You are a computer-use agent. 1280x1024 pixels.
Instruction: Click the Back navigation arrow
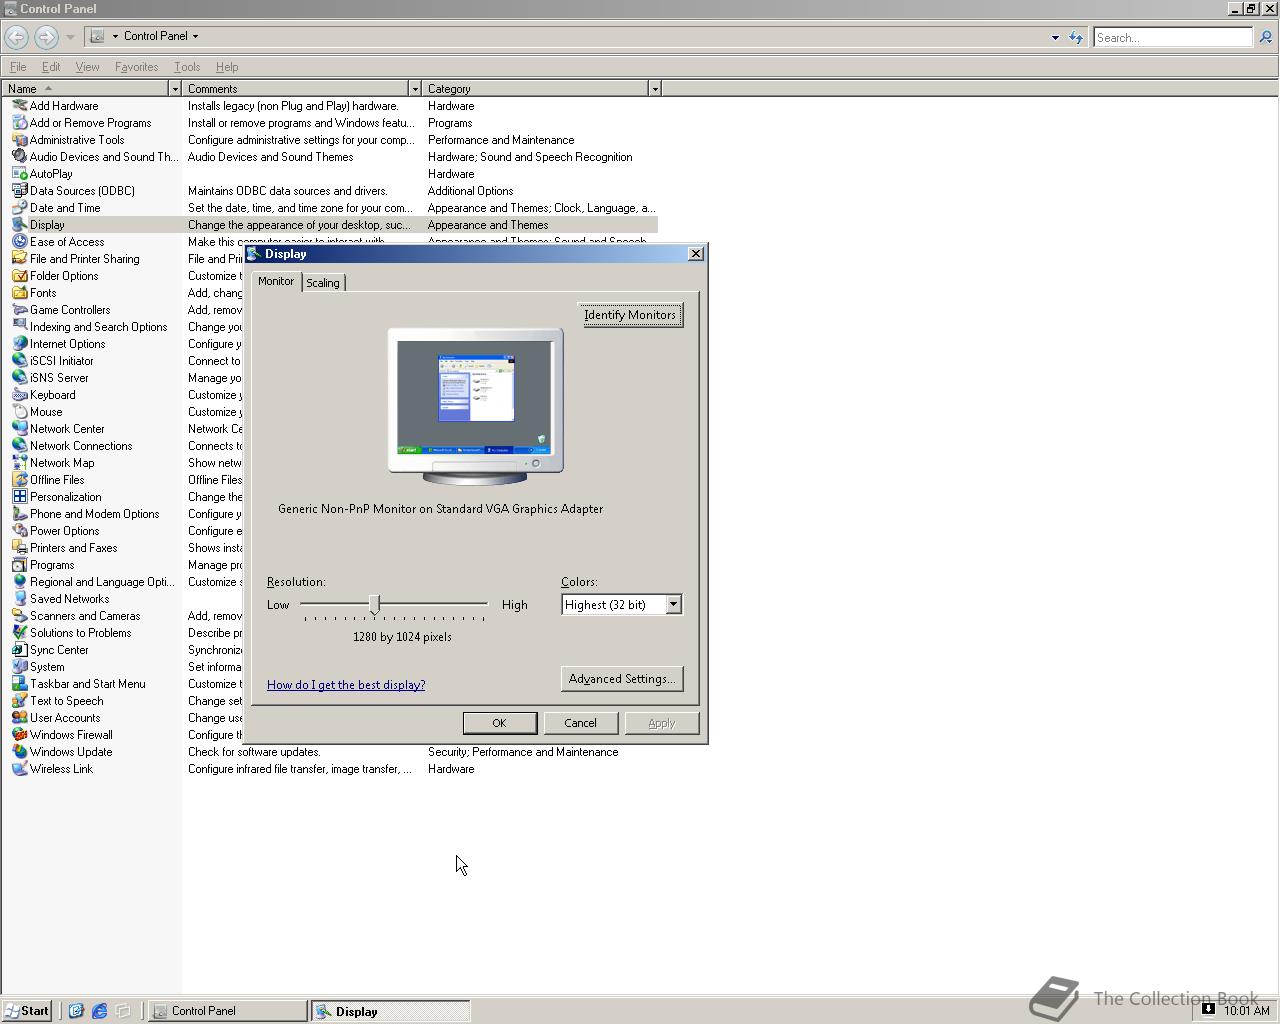pyautogui.click(x=16, y=37)
